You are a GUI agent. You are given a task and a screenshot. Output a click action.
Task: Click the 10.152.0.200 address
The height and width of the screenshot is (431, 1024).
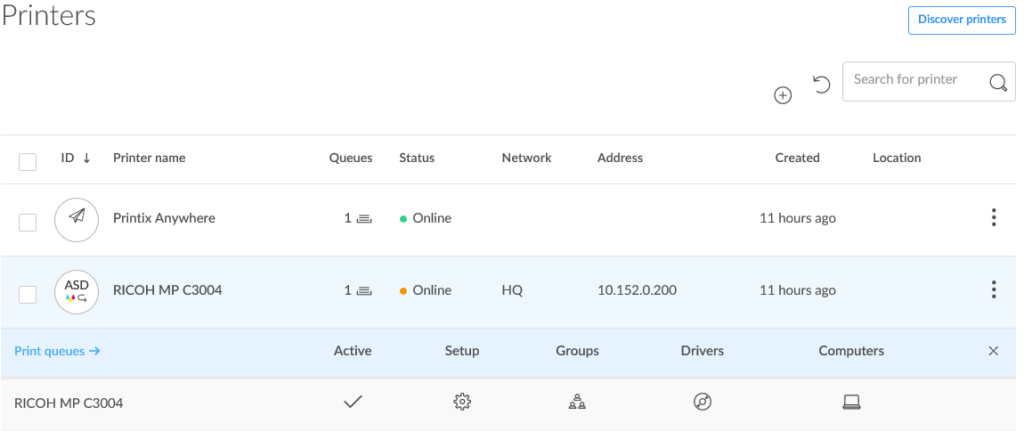point(637,290)
